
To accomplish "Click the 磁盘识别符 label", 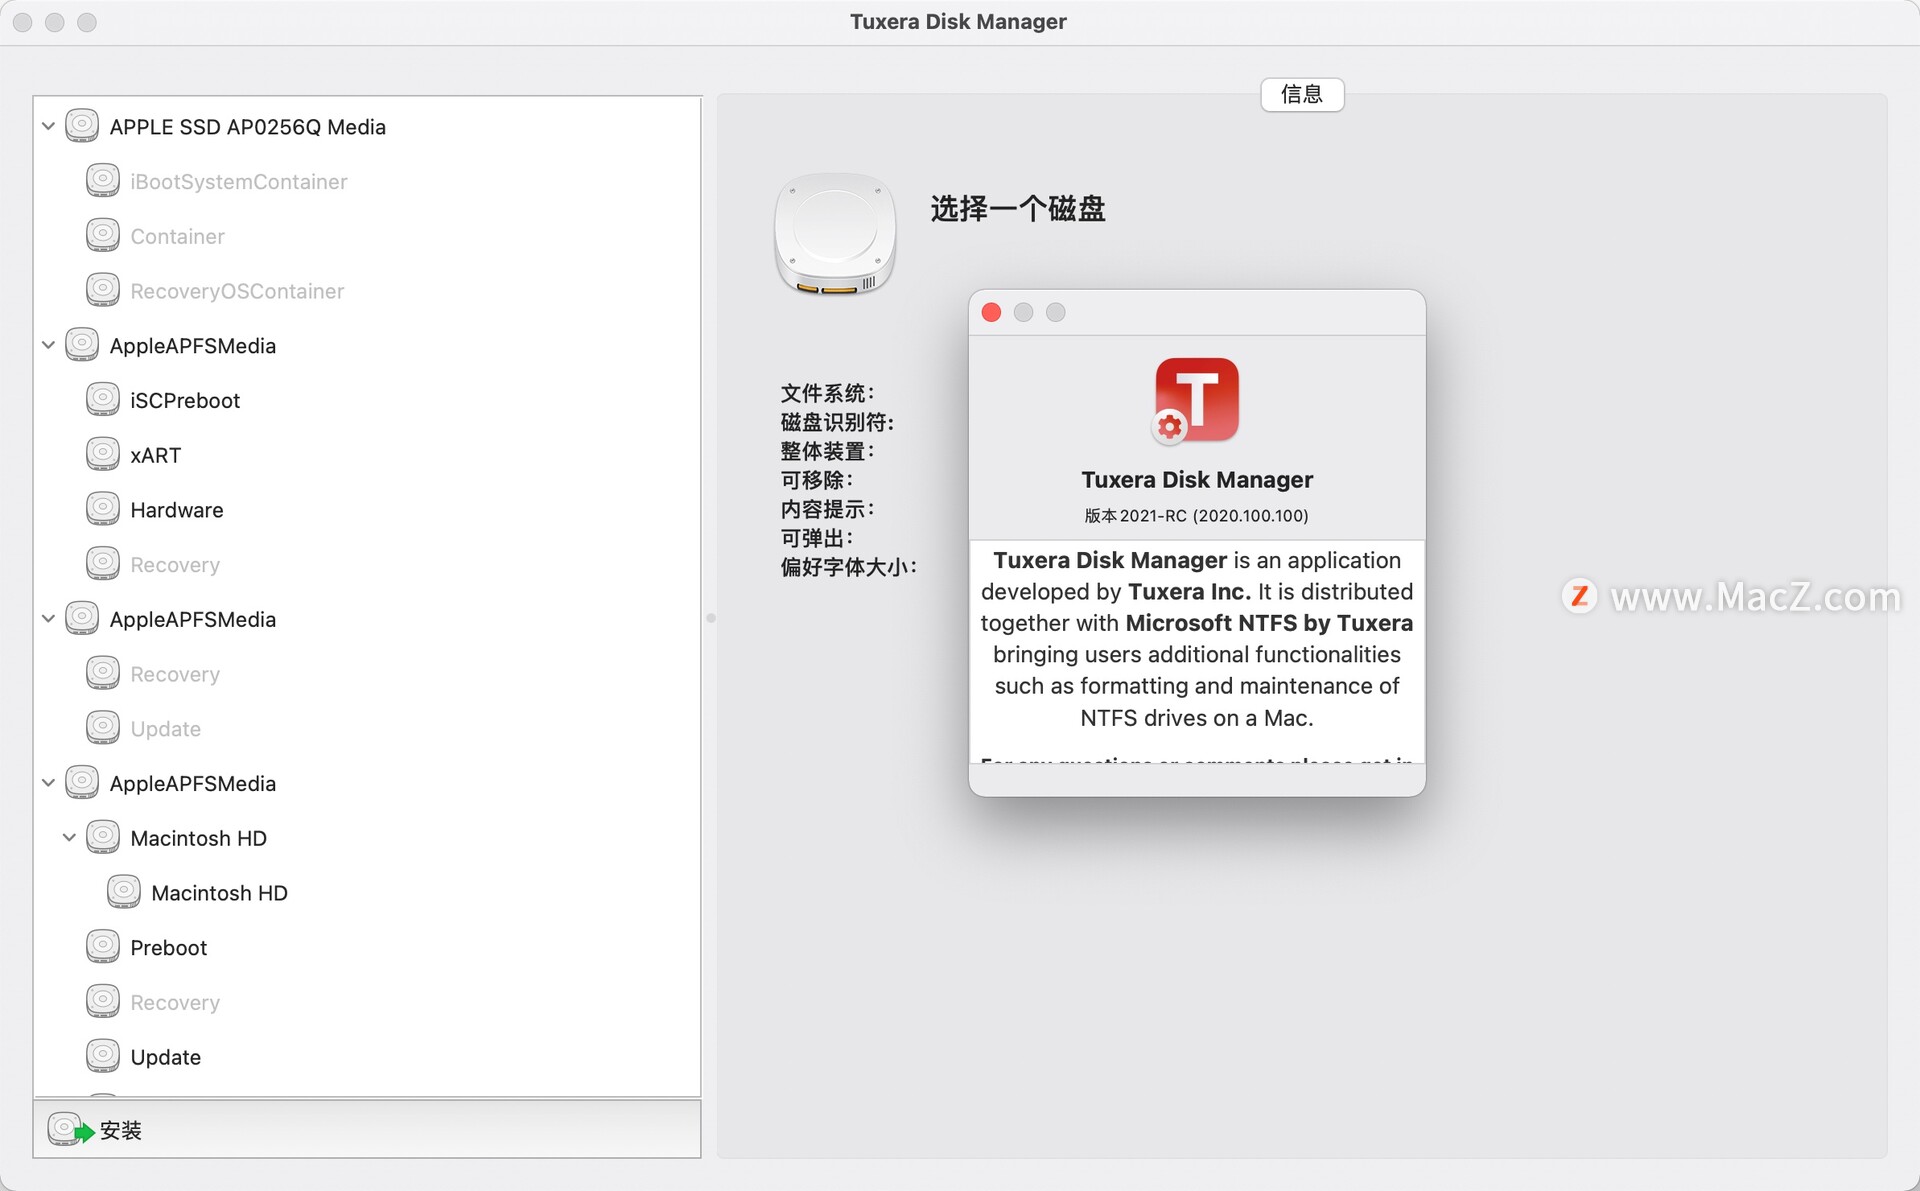I will [837, 422].
